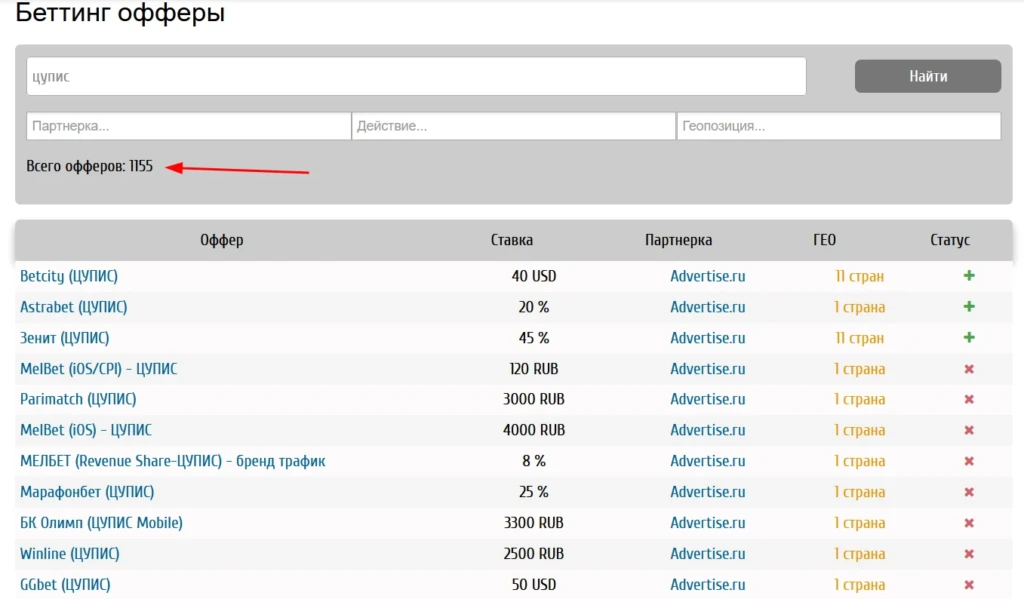This screenshot has height=599, width=1024.
Task: Click the 120 RUB rate cell
Action: point(534,369)
